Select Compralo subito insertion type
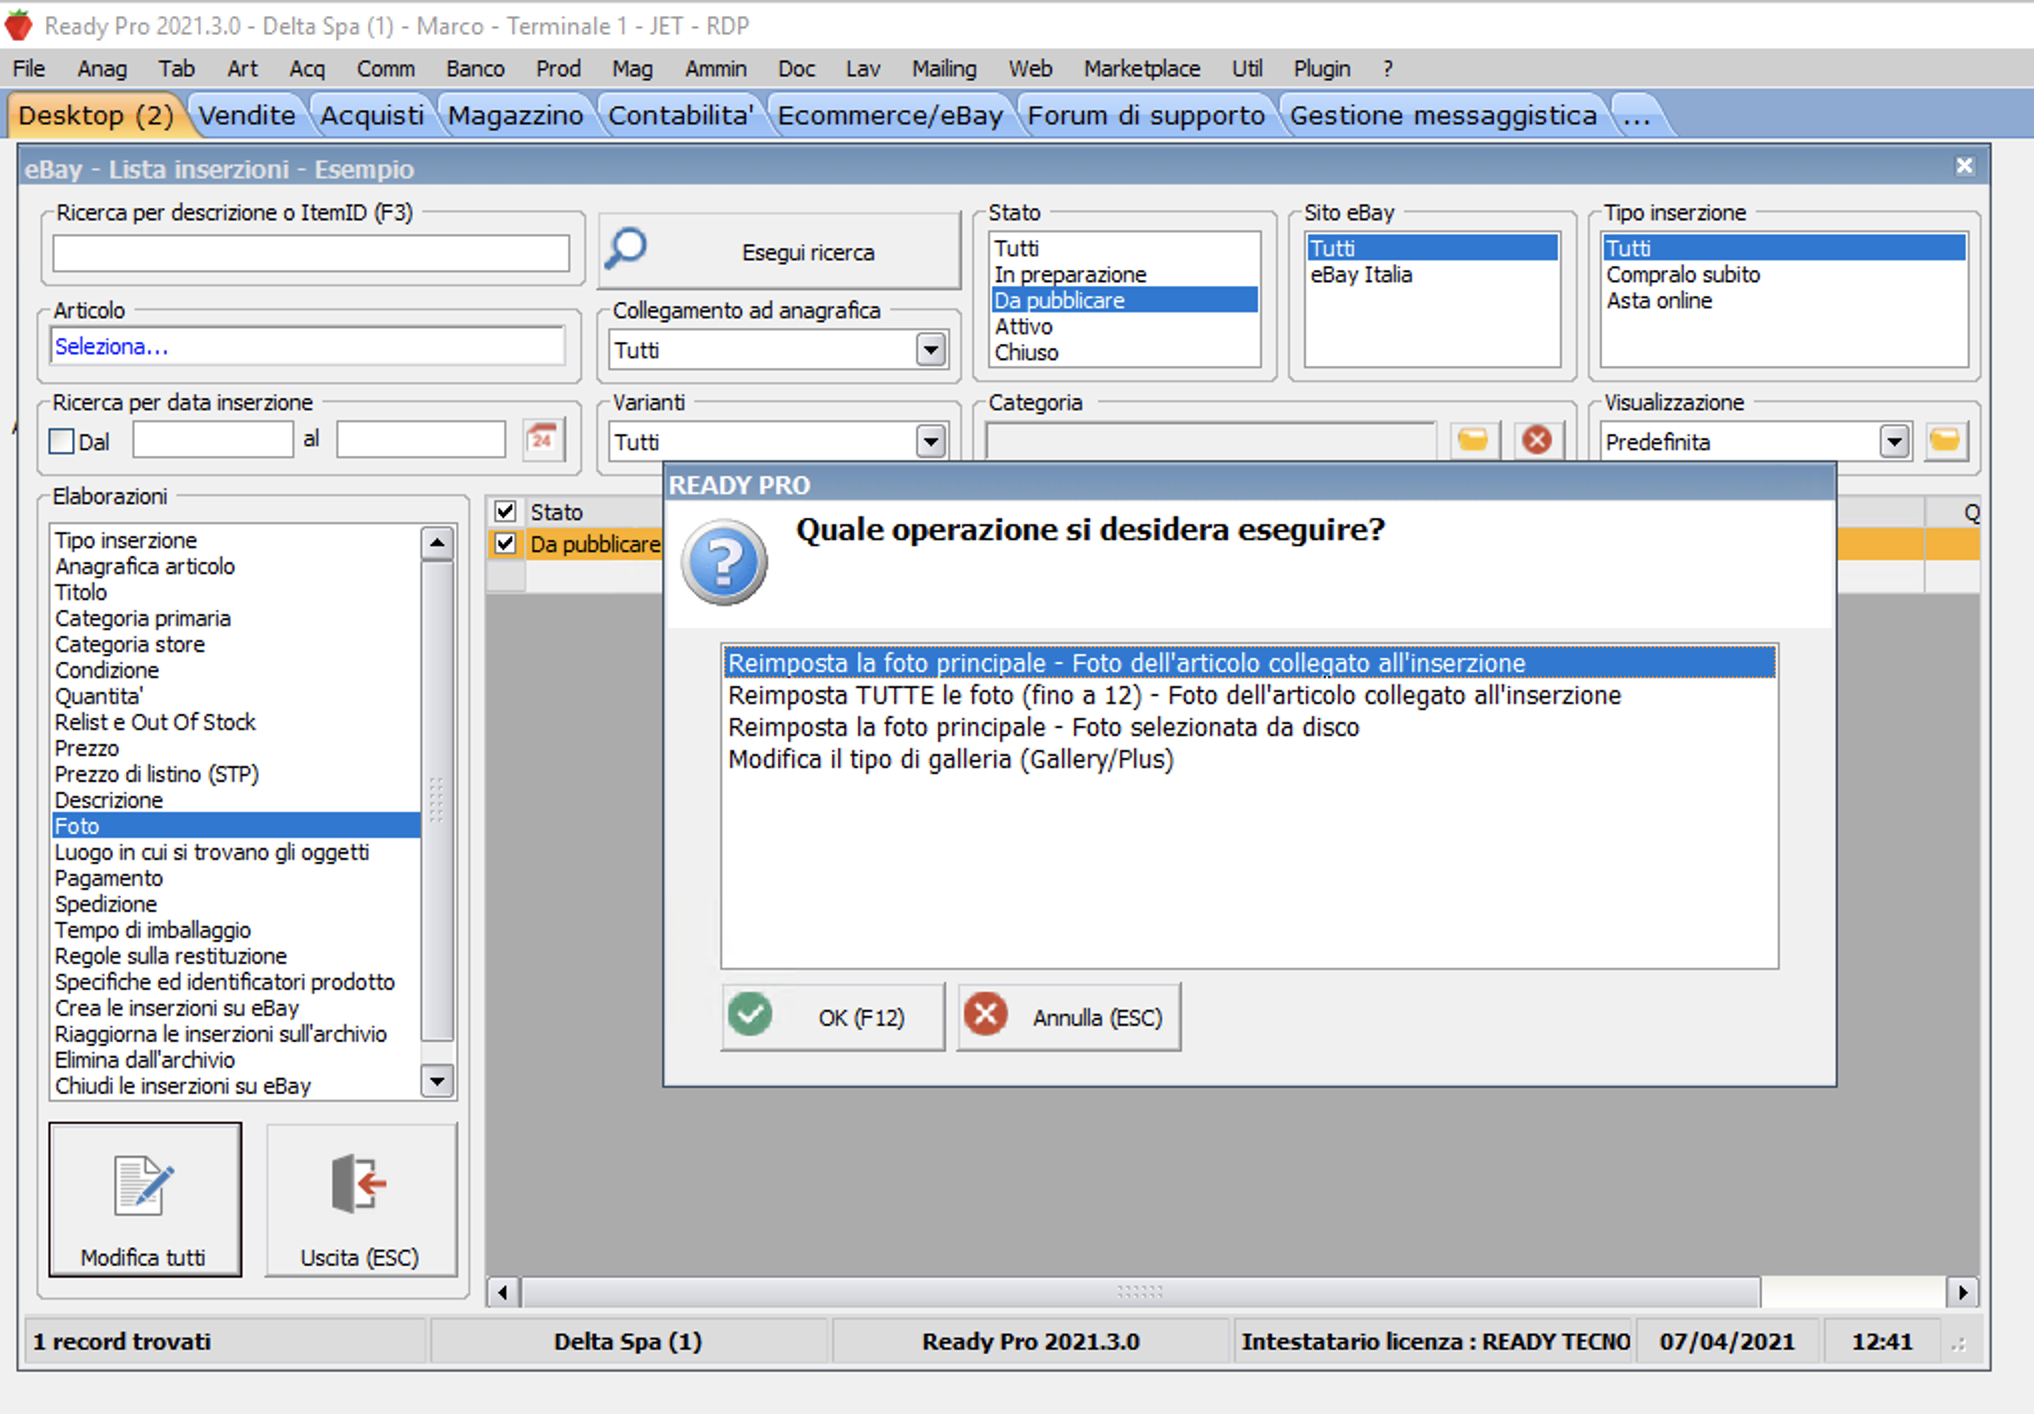The height and width of the screenshot is (1414, 2034). (1784, 274)
